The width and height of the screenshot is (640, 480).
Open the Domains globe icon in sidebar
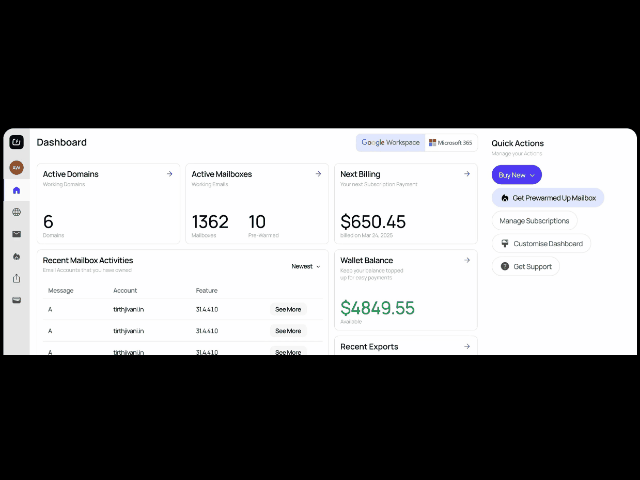[x=16, y=212]
